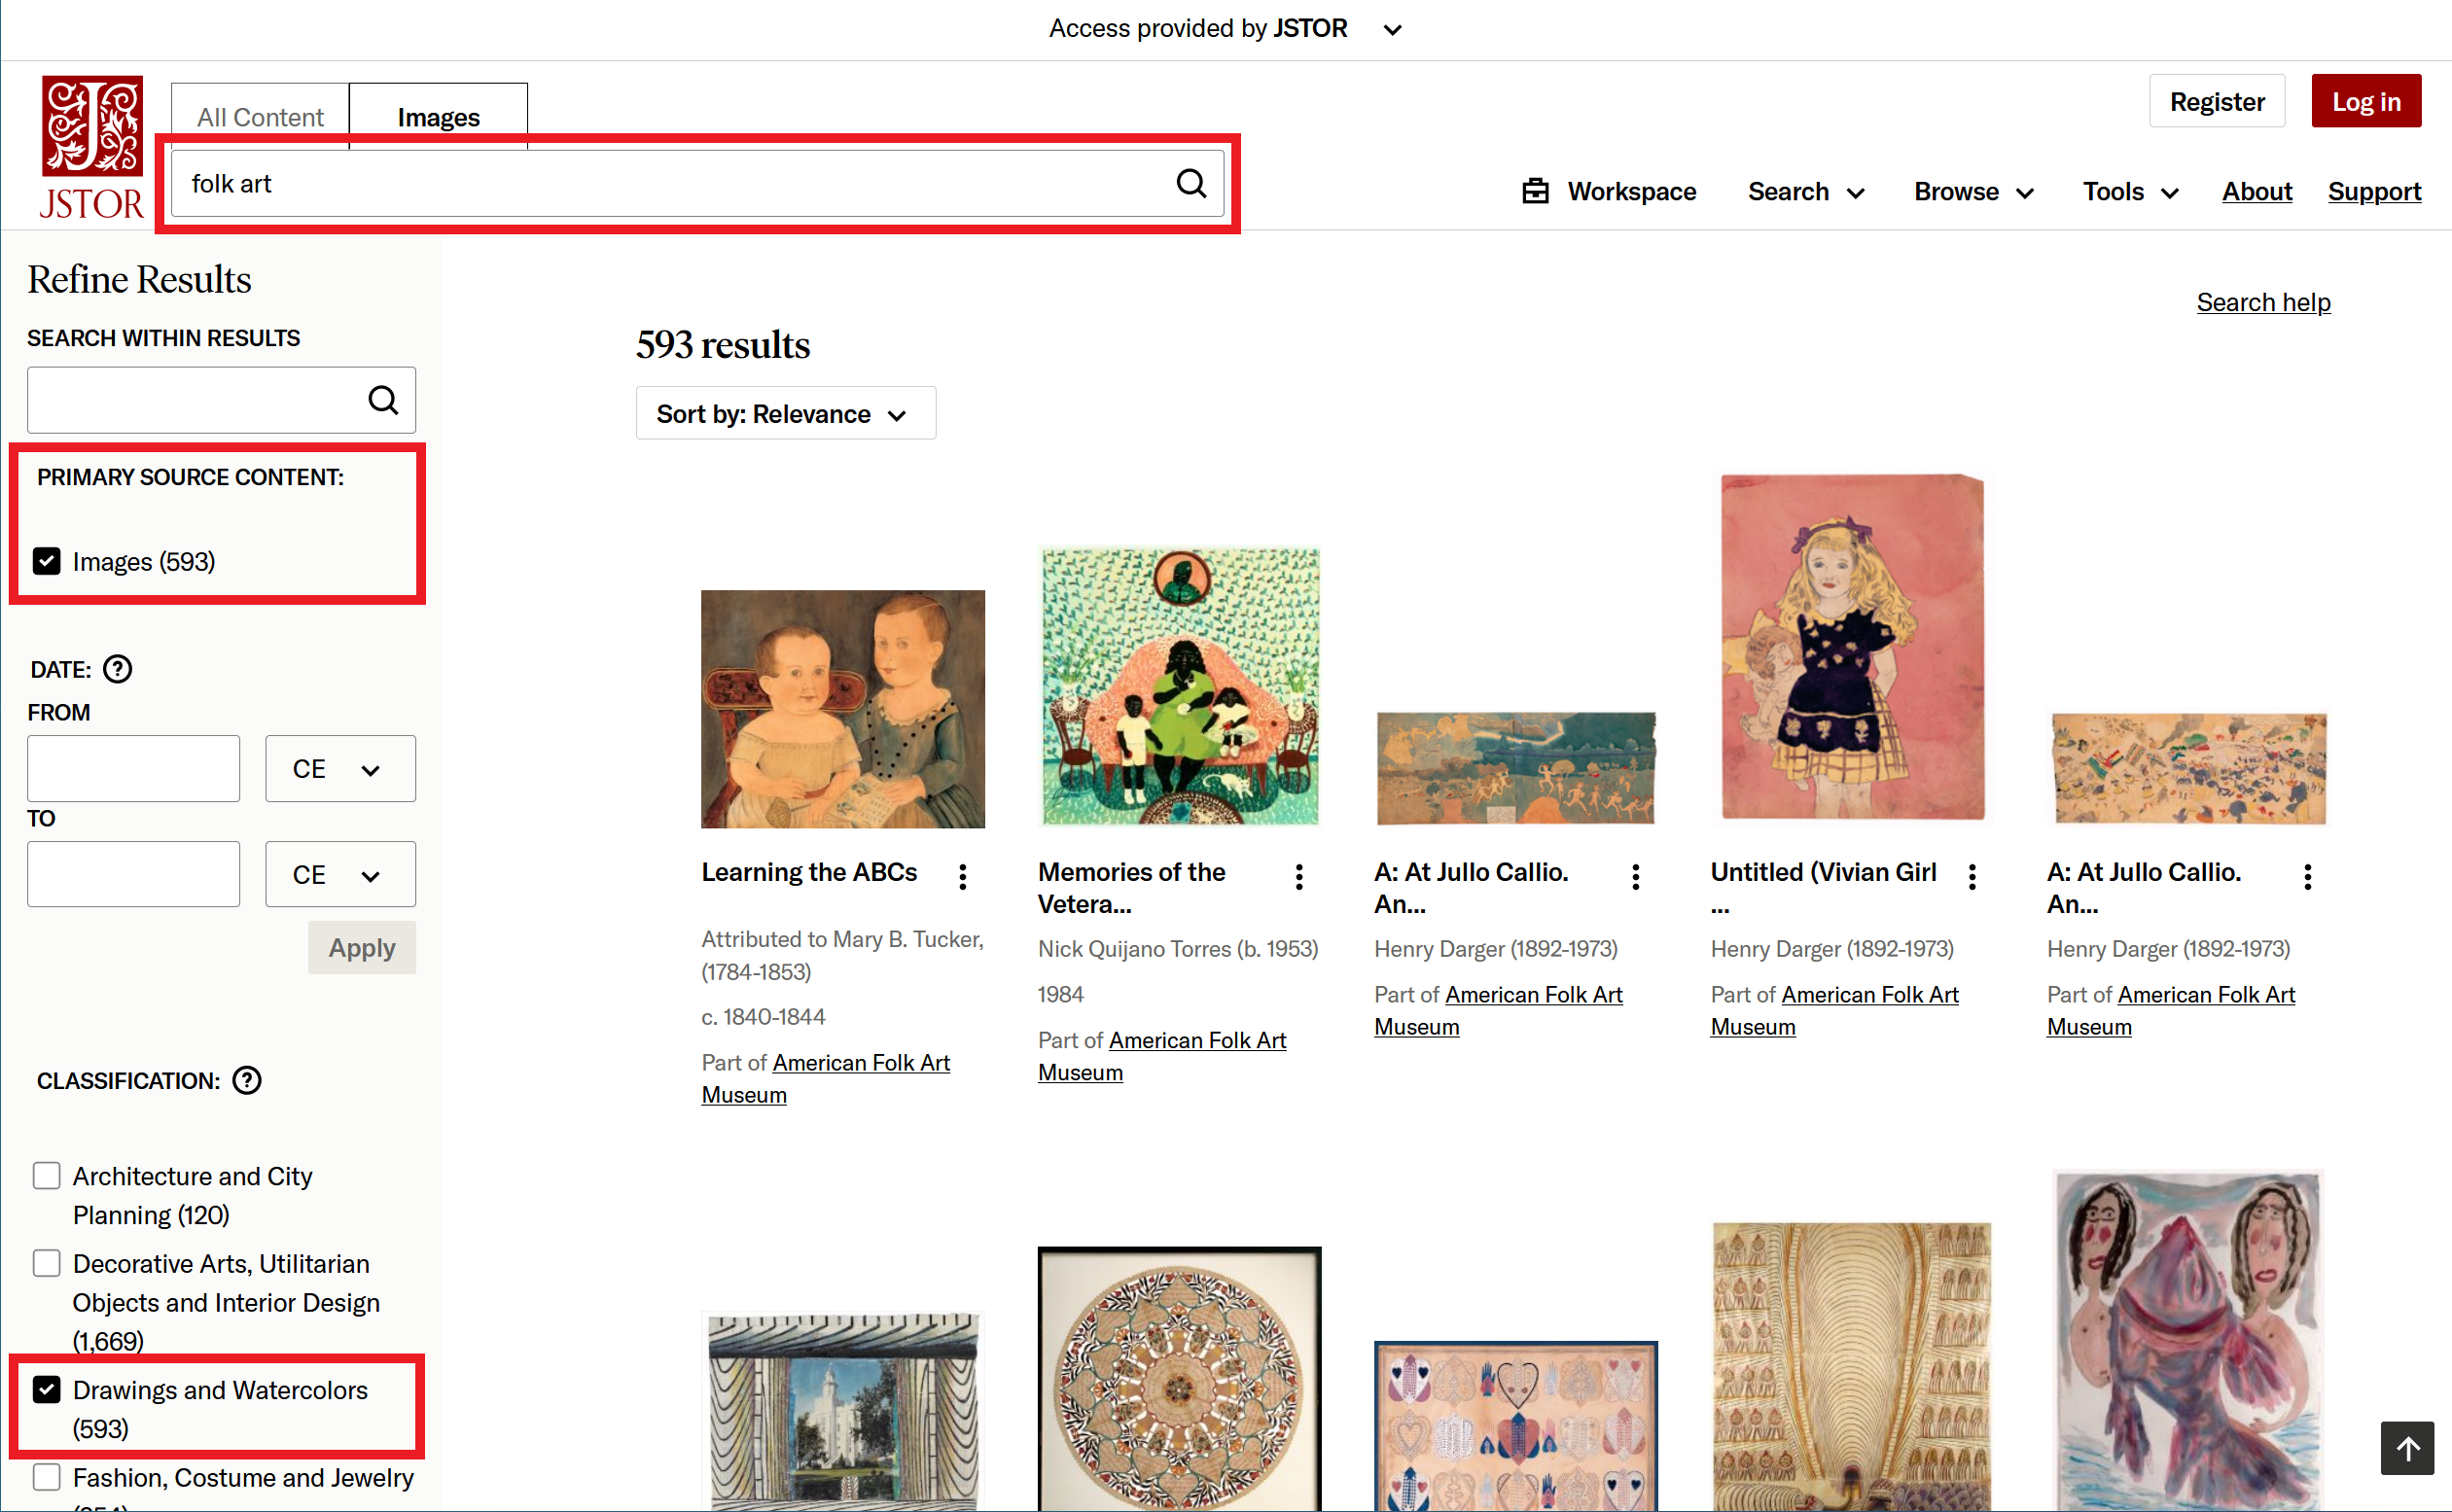Open the hearts and hands pattern thumbnail

click(1516, 1426)
